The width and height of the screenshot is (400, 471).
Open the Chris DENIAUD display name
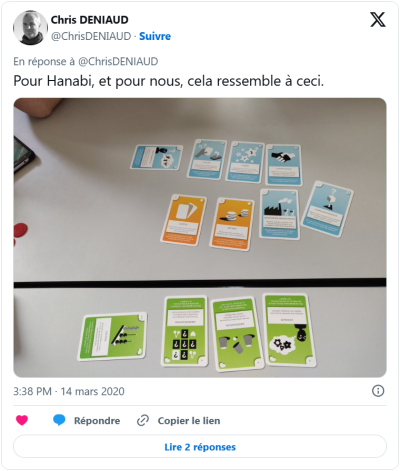pos(89,20)
